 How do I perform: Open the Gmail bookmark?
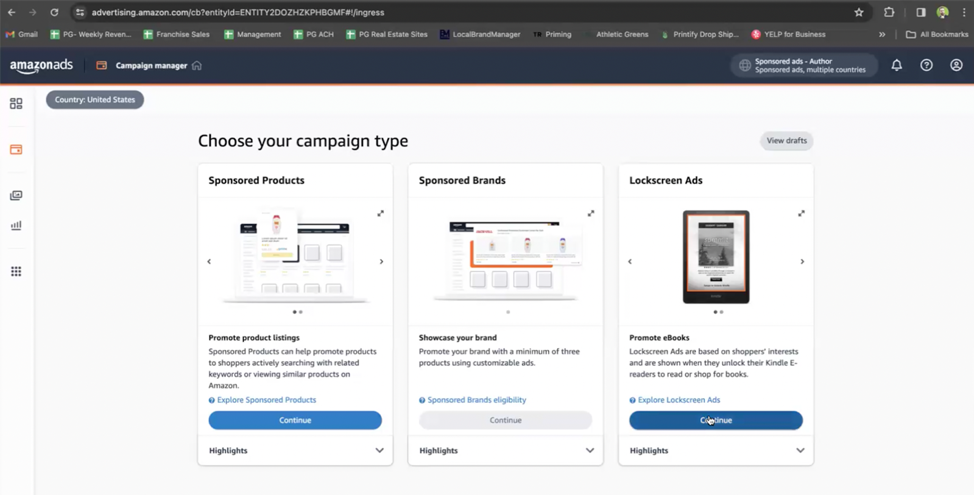pos(22,34)
